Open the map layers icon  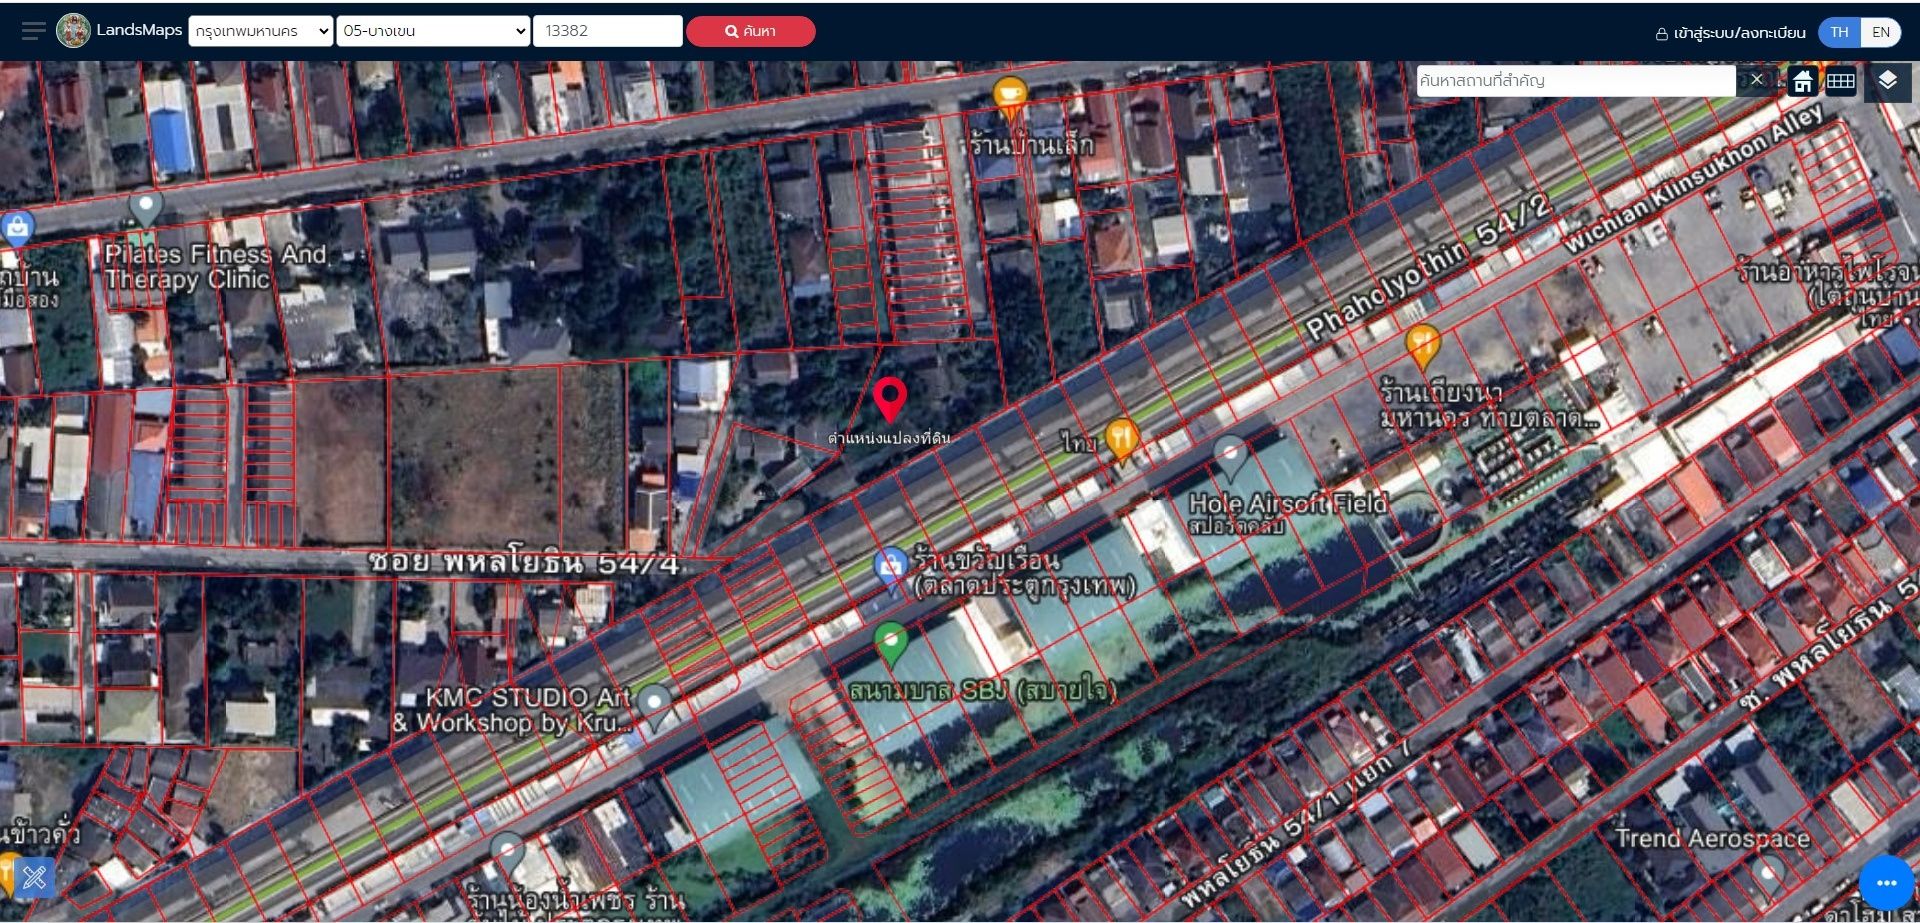1887,81
